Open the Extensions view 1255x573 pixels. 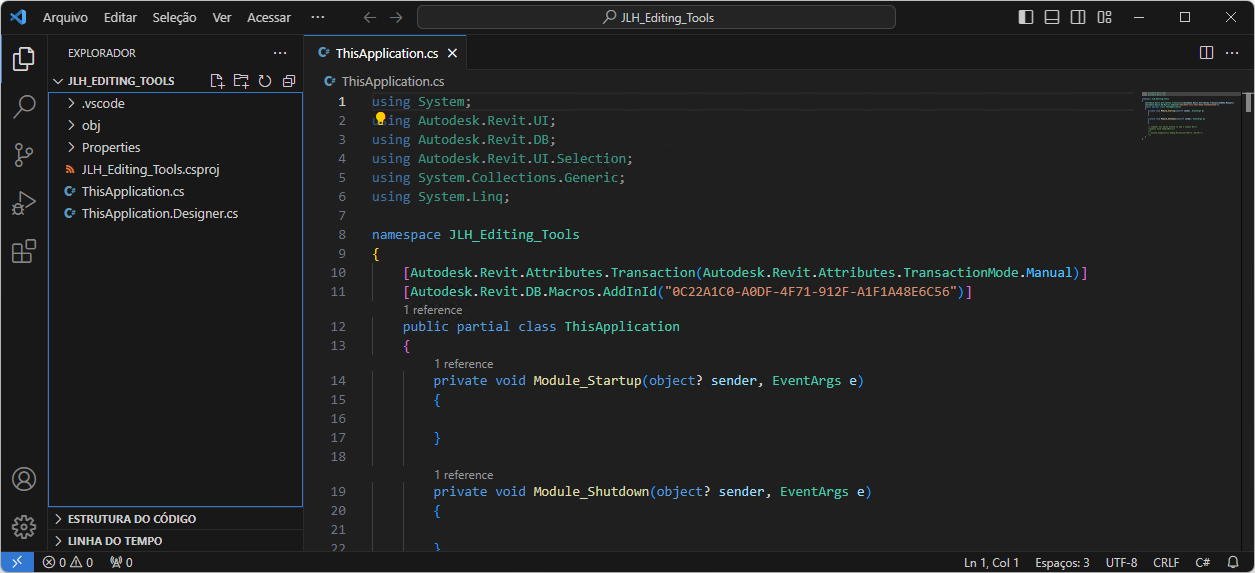pyautogui.click(x=24, y=251)
